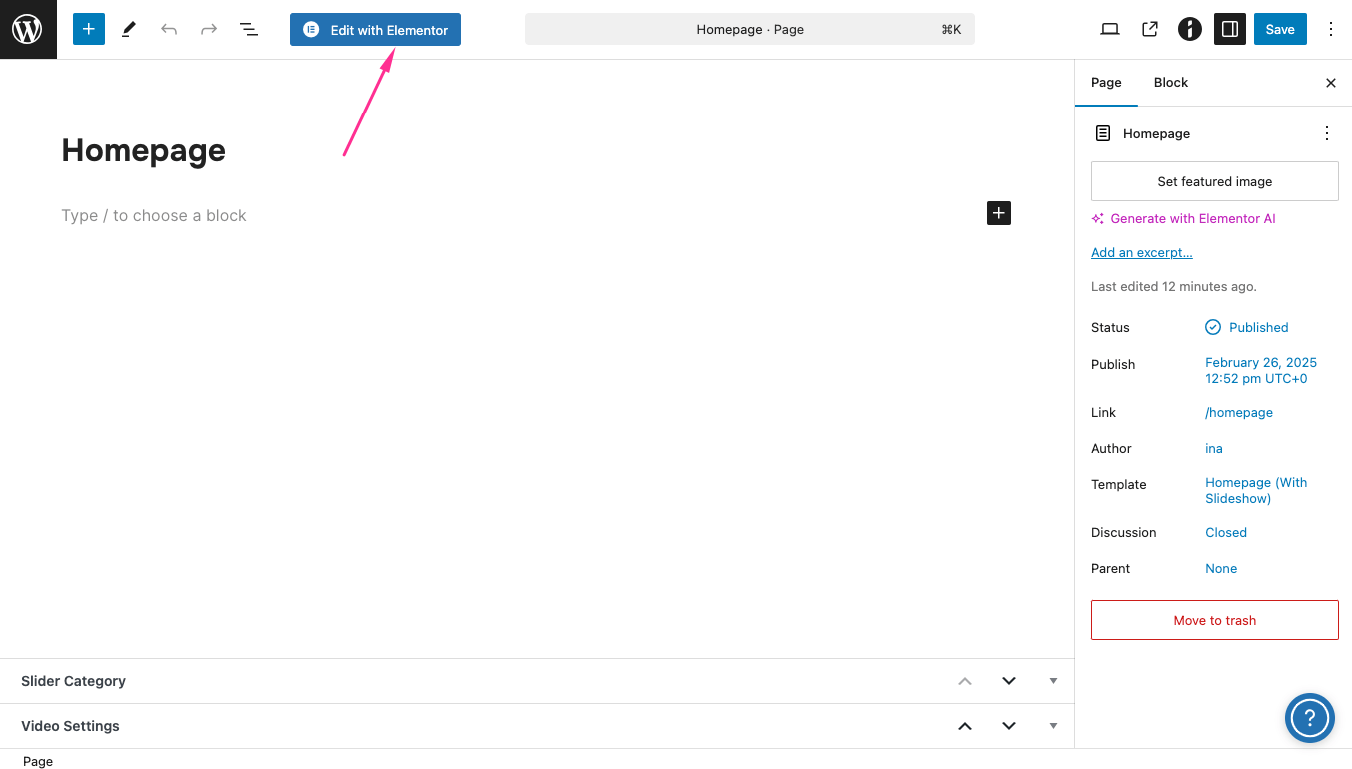Screen dimensions: 1352x769
Task: Expand the Slider Category panel triangle
Action: (x=1053, y=681)
